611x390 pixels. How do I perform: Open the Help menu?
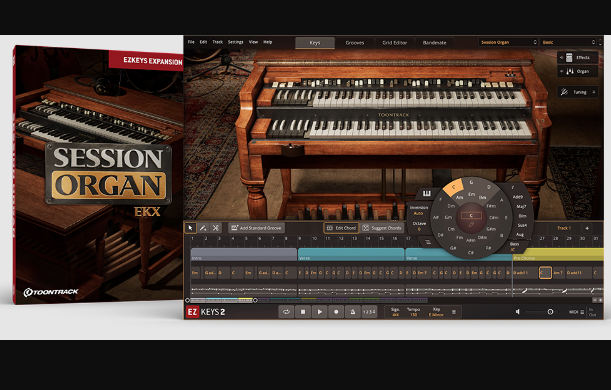[268, 42]
